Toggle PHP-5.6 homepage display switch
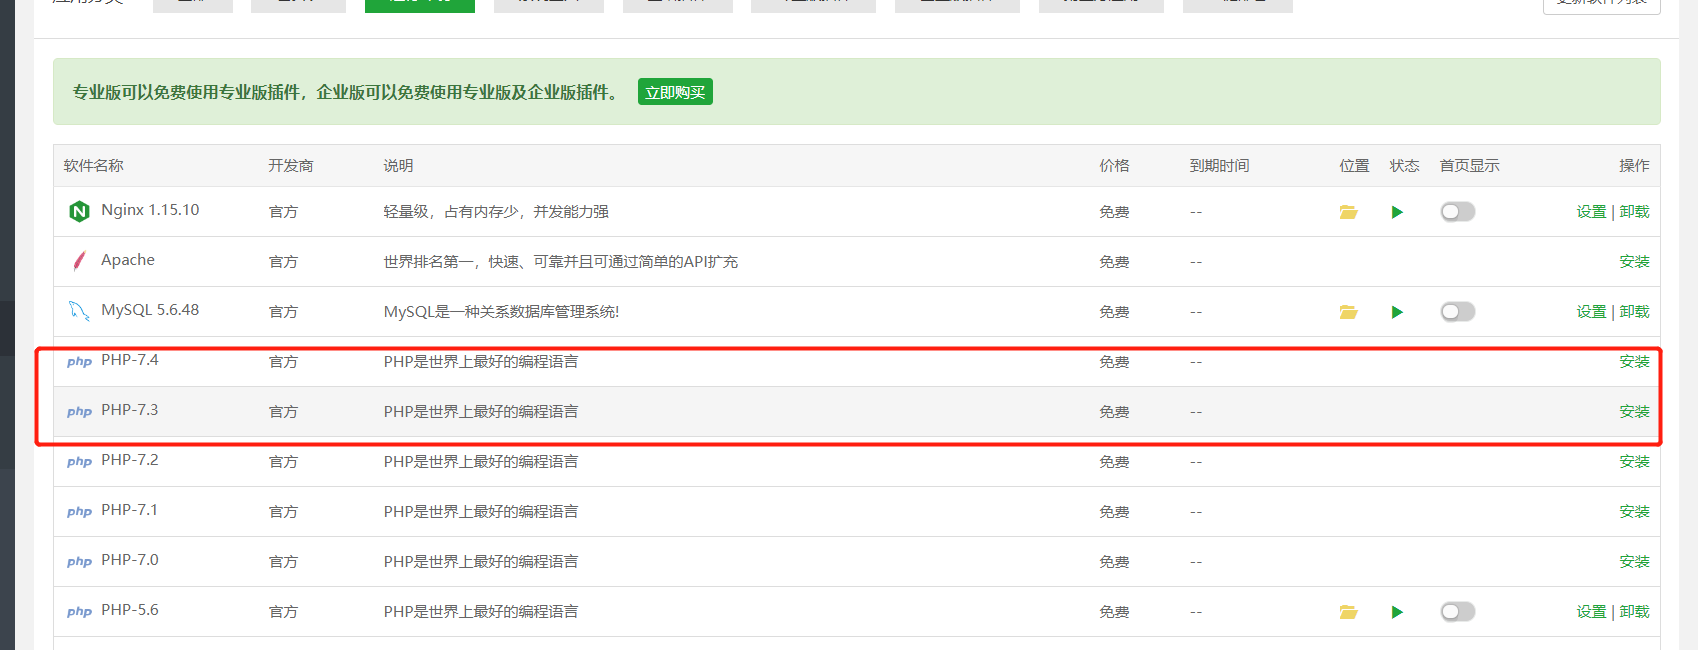Viewport: 1698px width, 650px height. (x=1458, y=612)
